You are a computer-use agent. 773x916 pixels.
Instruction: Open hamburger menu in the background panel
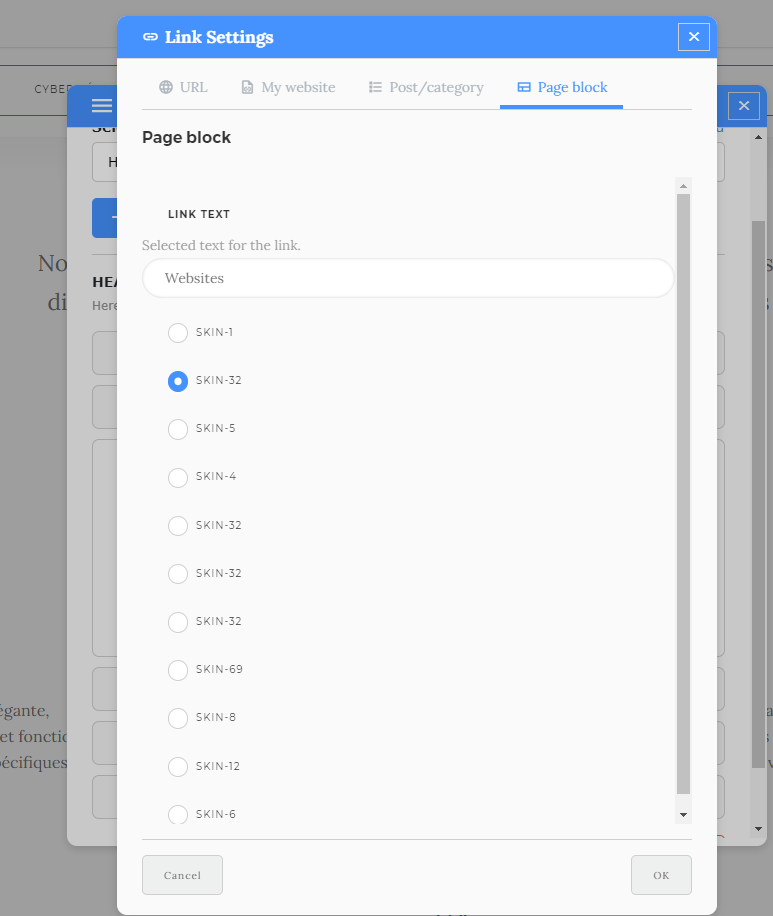pyautogui.click(x=102, y=105)
